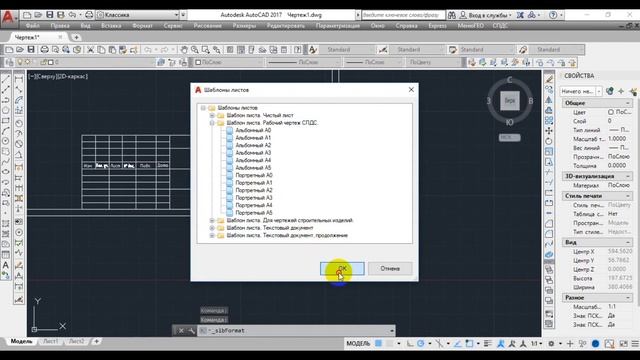640x360 pixels.
Task: Open the Файл menu
Action: [32, 26]
